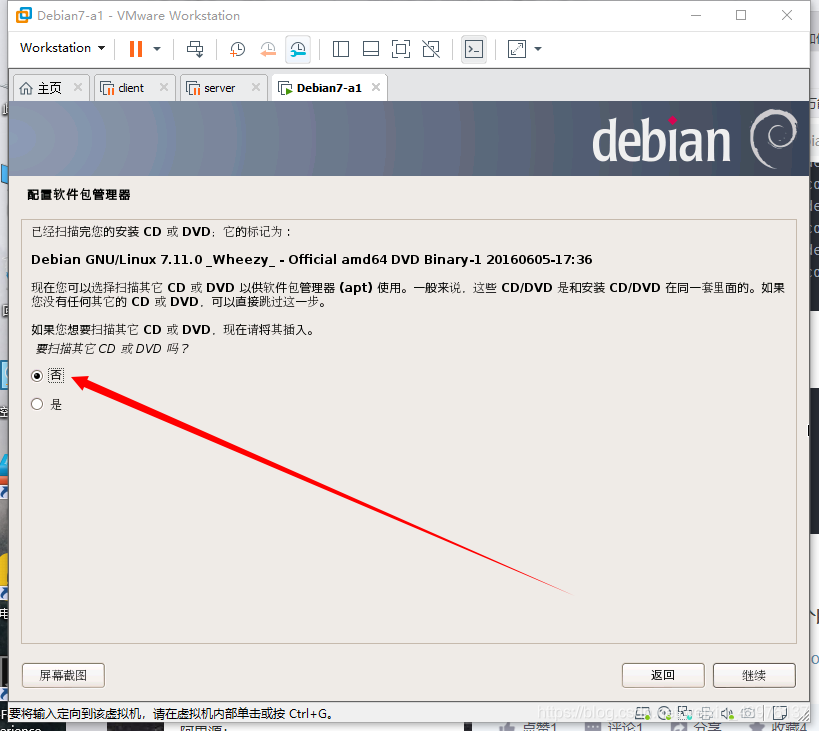Enter full screen mode icon

tap(401, 49)
